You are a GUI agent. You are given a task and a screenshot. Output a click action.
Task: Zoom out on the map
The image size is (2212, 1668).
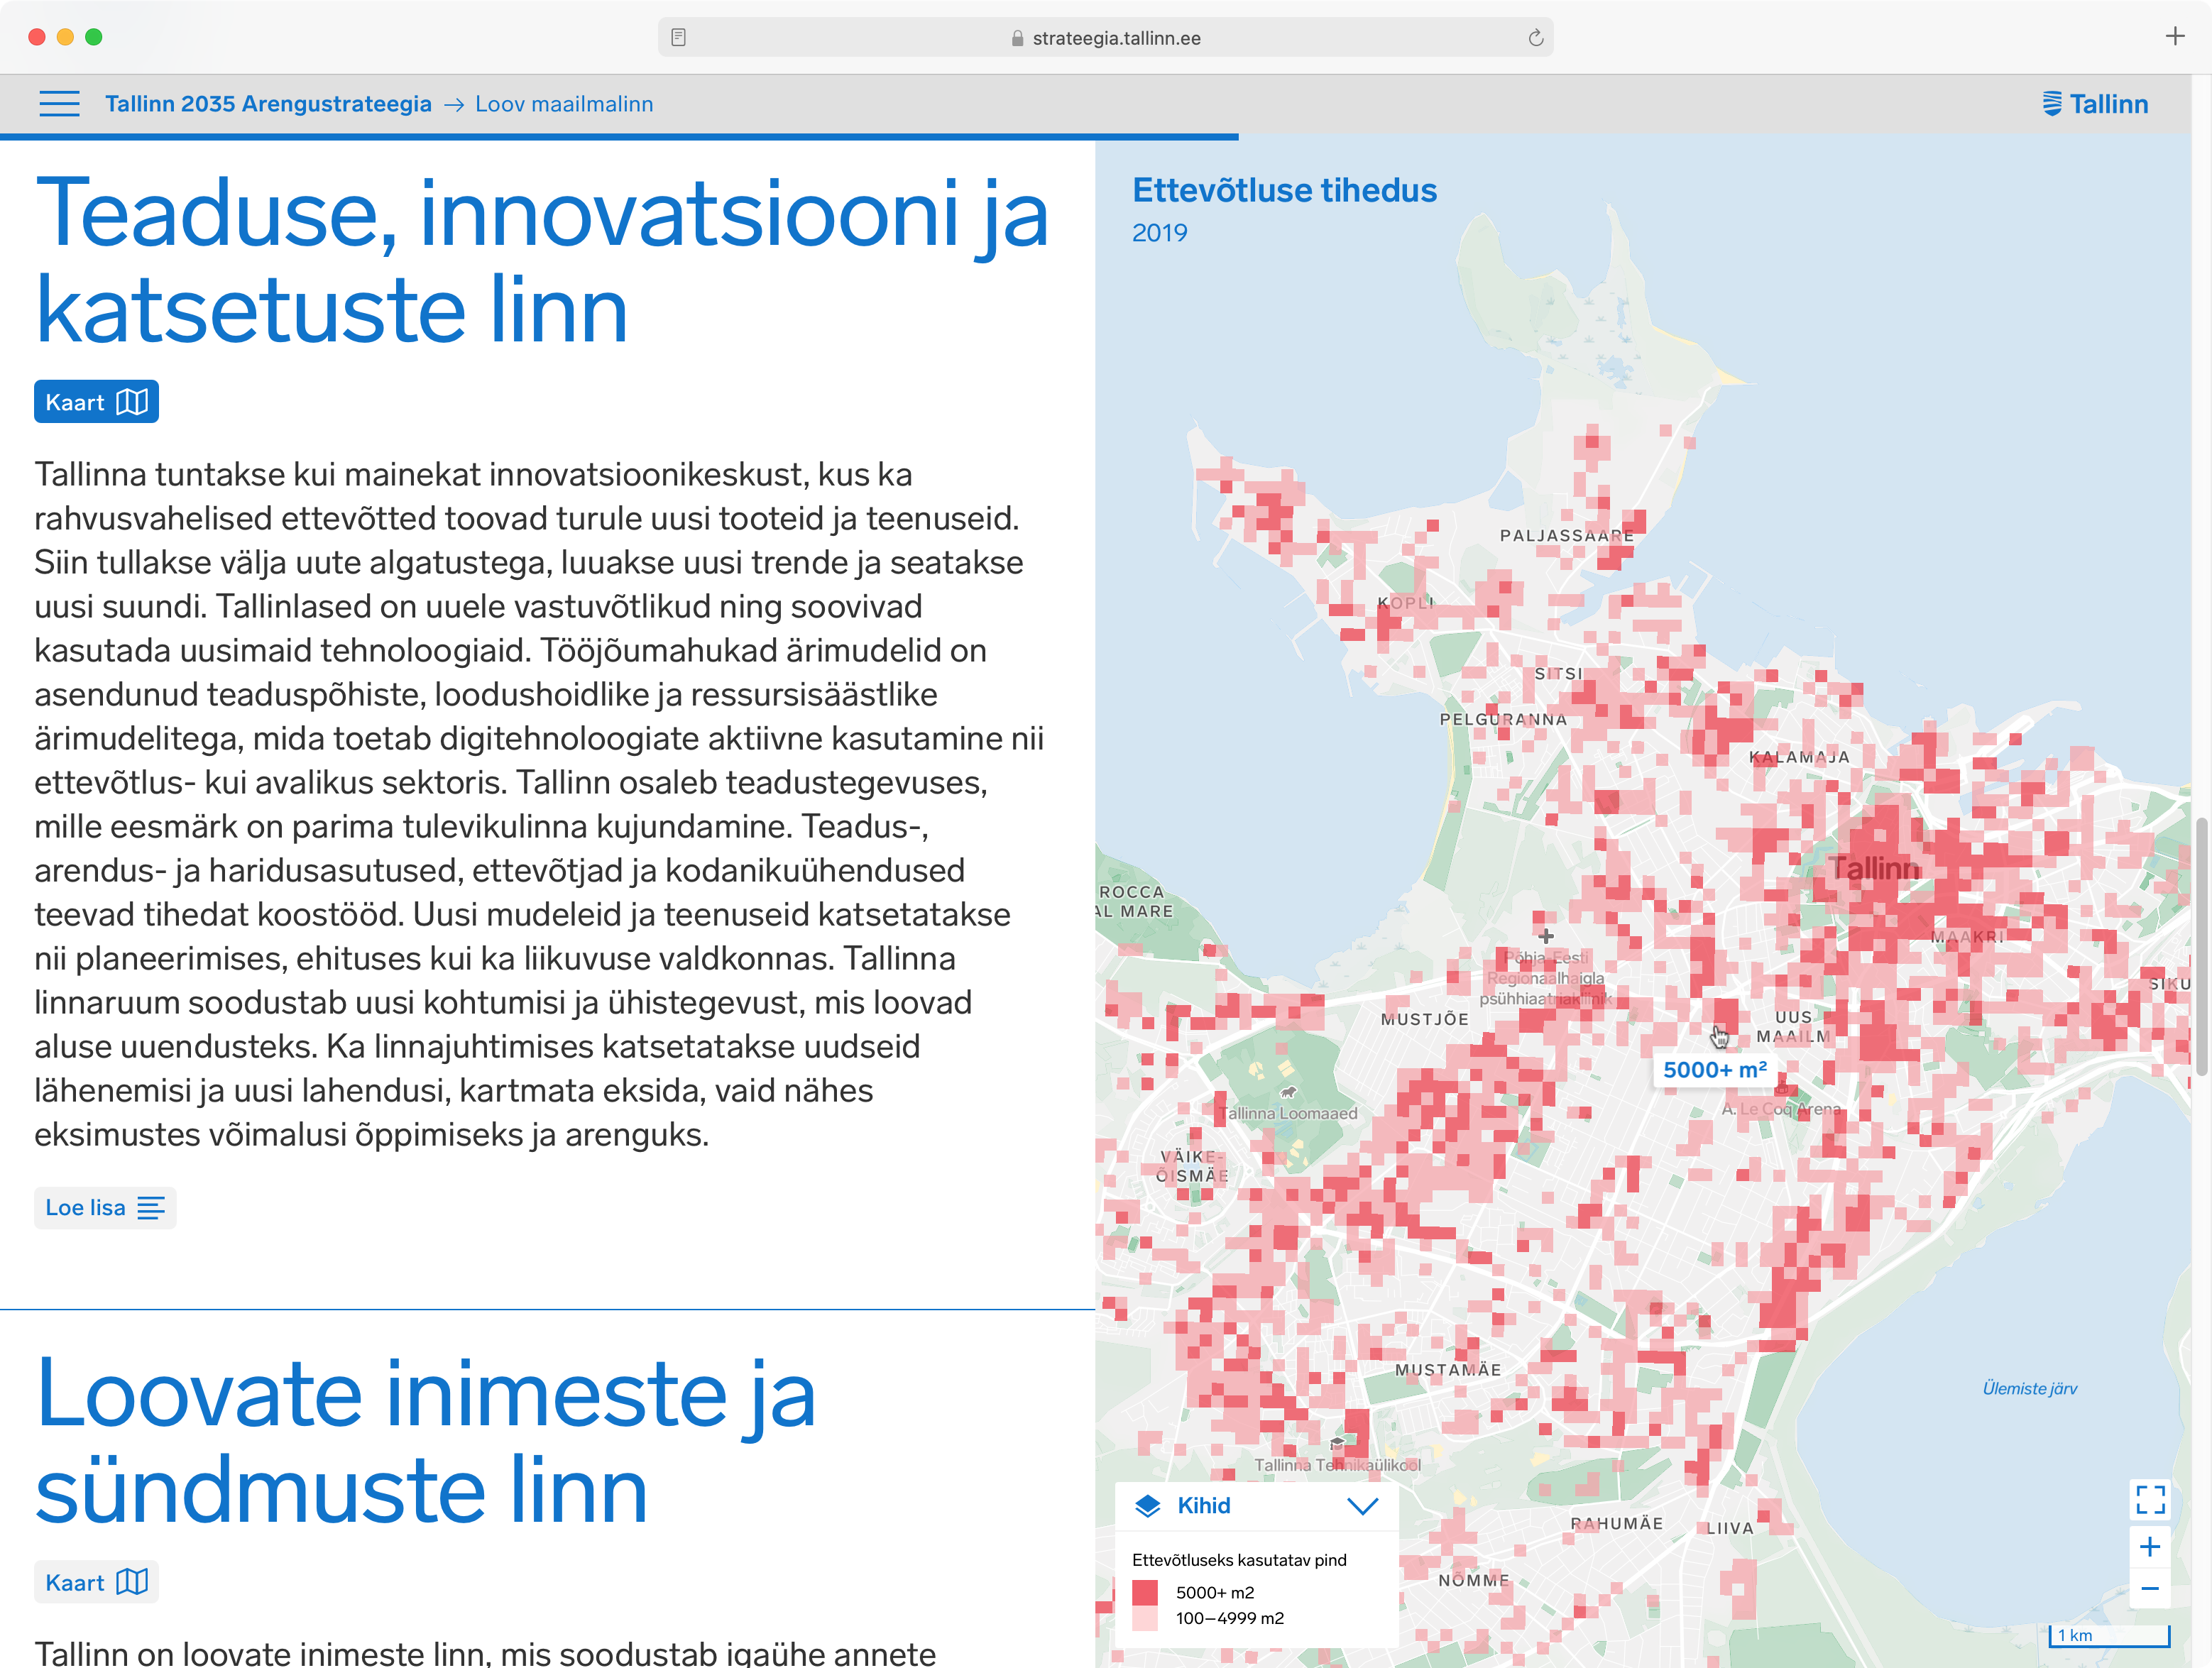coord(2151,1588)
